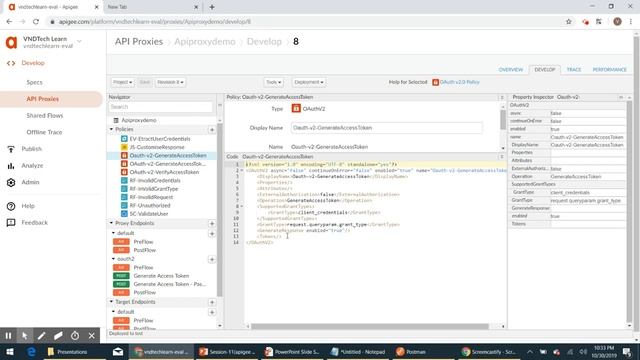This screenshot has height=360, width=640.
Task: Open the Tools dropdown
Action: coord(273,82)
